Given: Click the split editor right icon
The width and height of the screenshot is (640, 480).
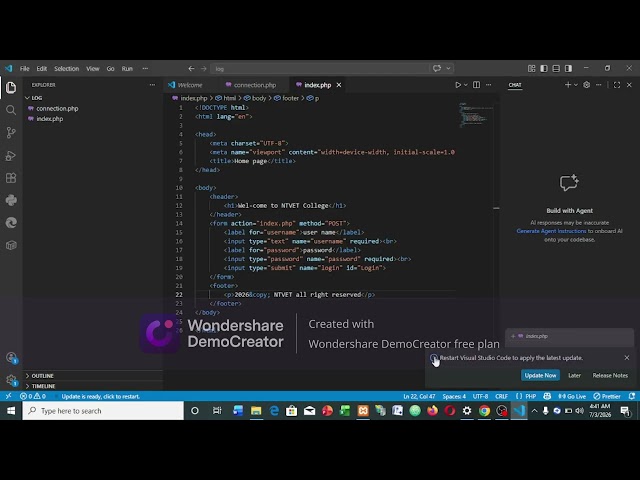Looking at the screenshot, I should [476, 85].
